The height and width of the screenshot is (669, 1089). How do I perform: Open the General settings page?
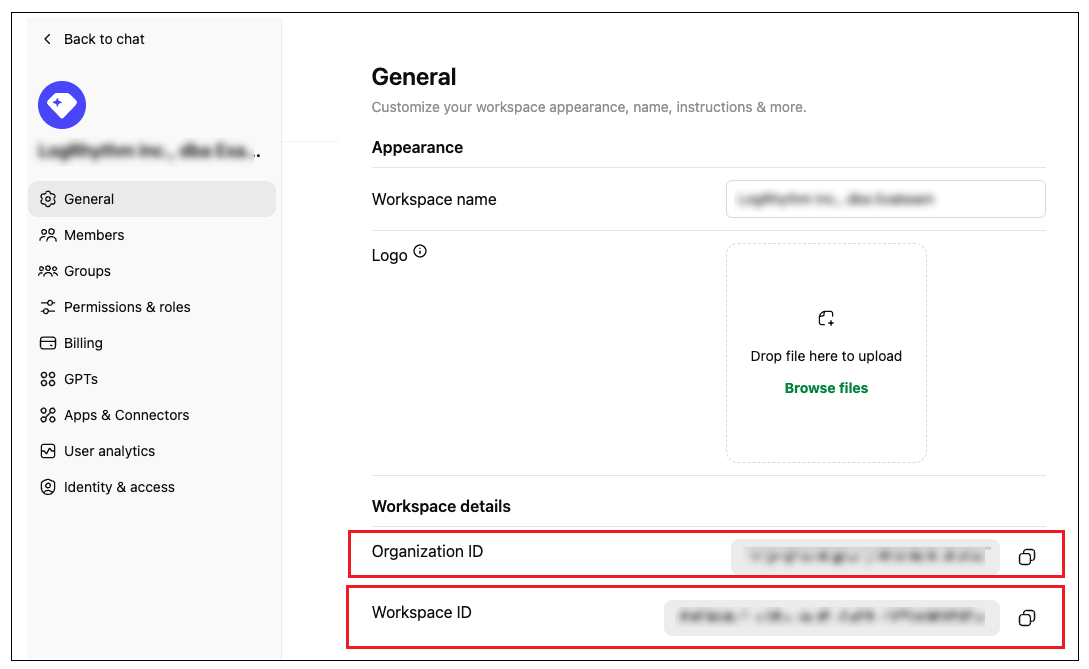tap(89, 199)
